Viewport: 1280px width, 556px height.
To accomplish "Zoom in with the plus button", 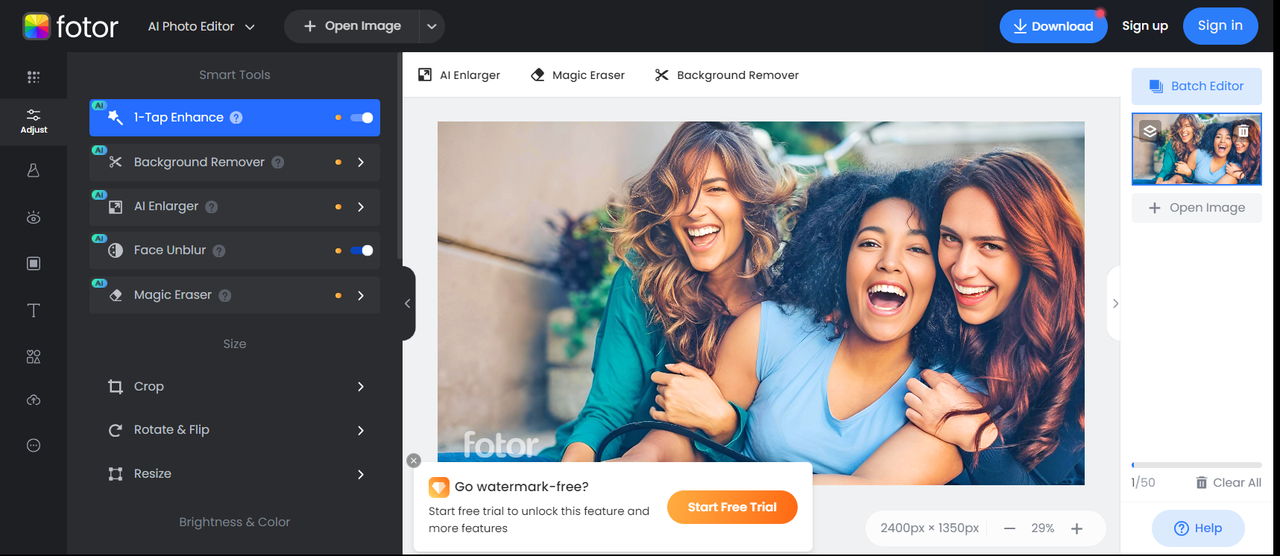I will (1077, 528).
